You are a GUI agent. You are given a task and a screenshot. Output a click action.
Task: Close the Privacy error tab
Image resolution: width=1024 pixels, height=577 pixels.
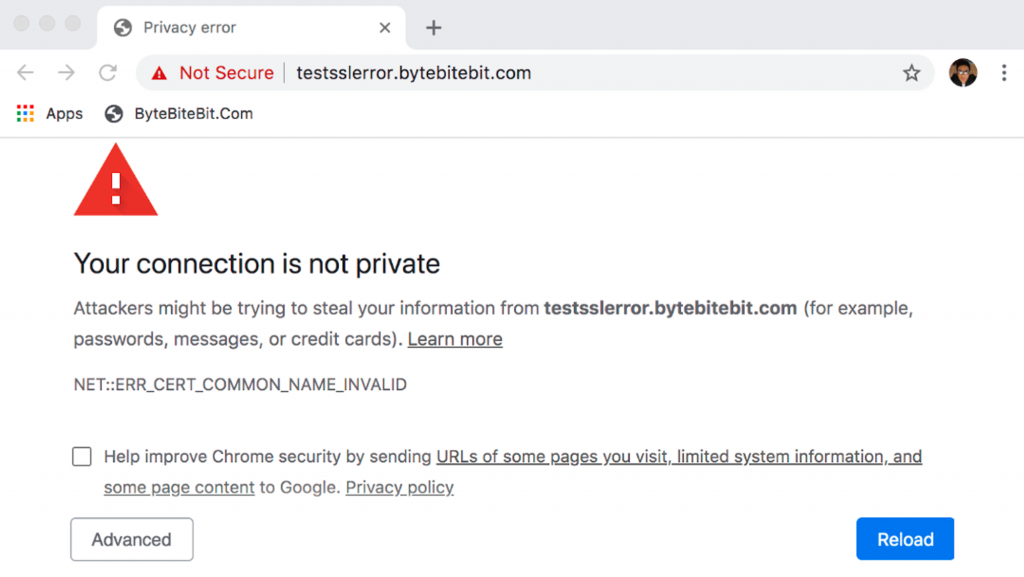(x=385, y=27)
